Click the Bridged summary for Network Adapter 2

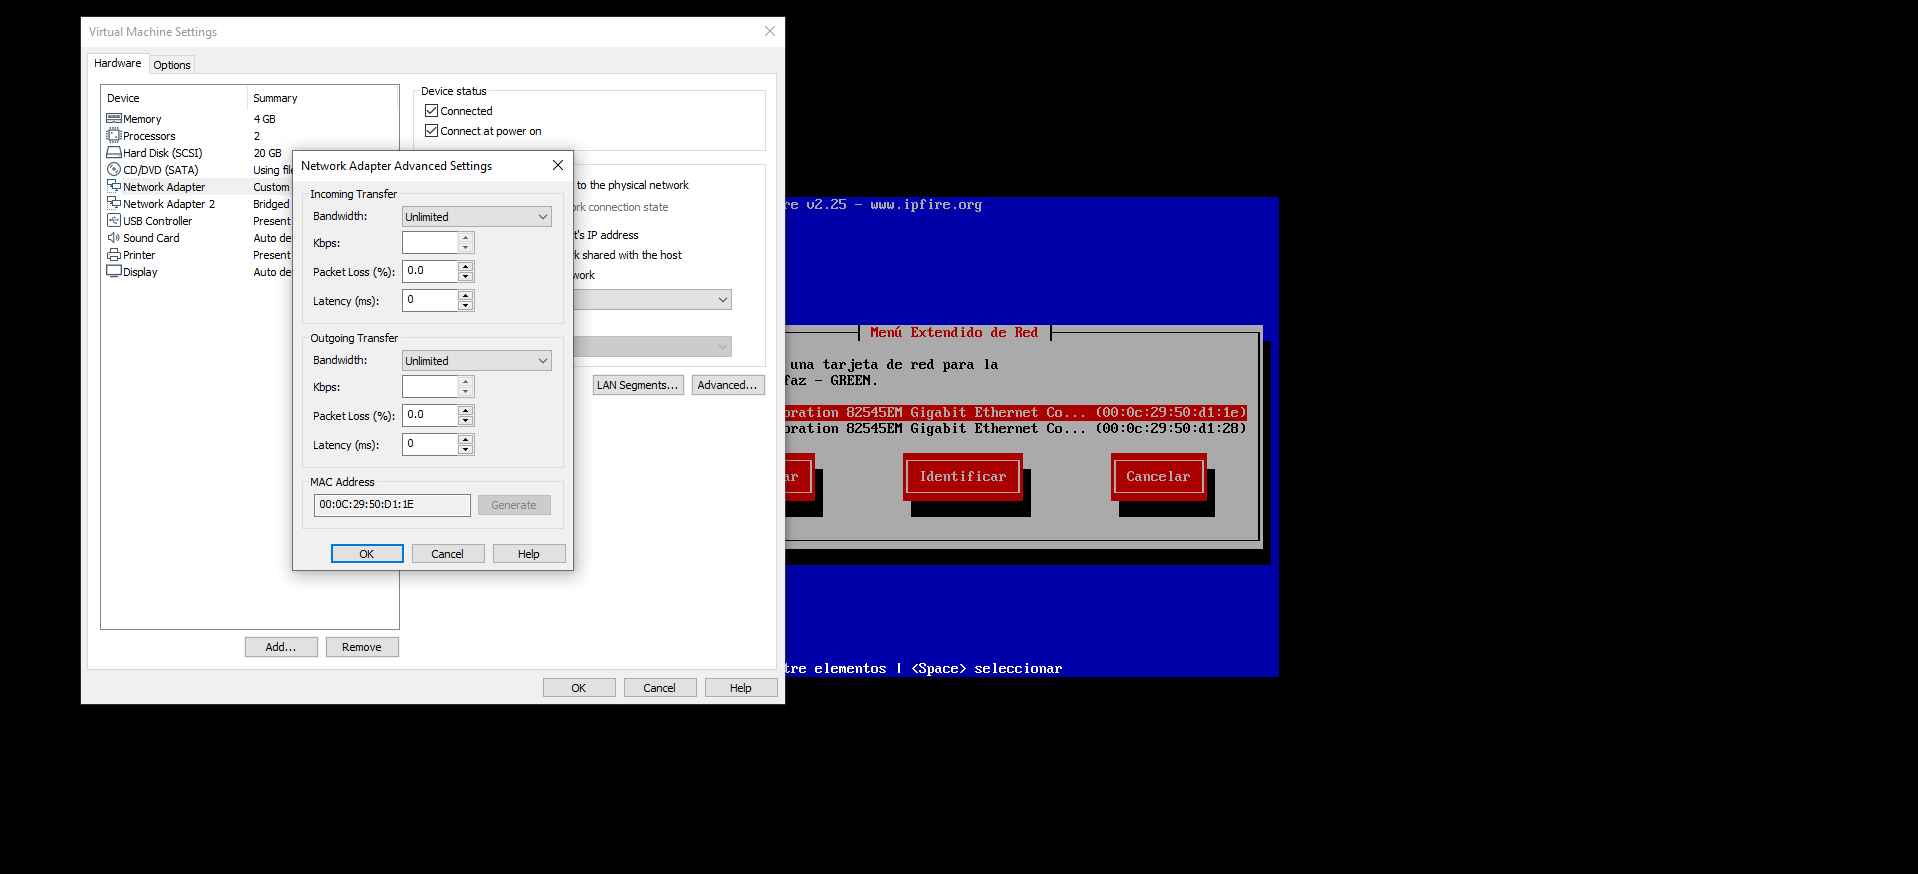tap(271, 204)
